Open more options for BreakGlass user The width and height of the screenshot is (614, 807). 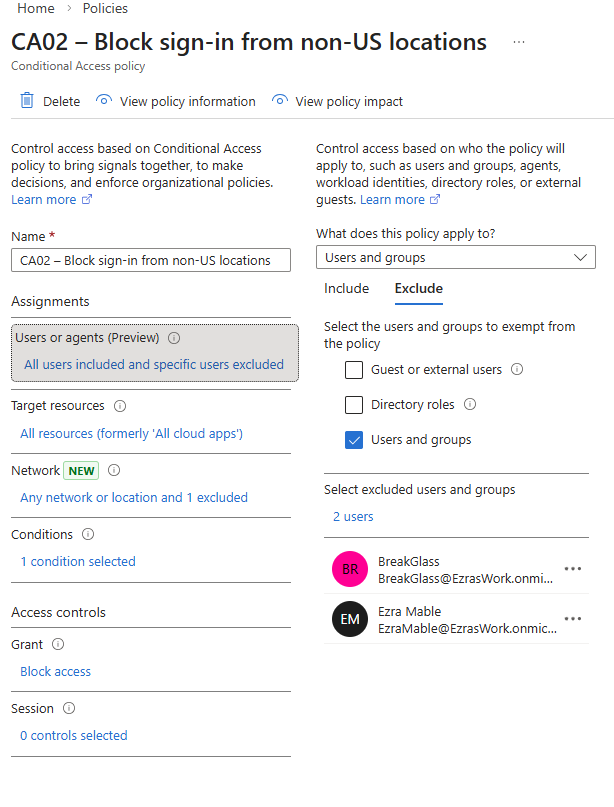(572, 569)
